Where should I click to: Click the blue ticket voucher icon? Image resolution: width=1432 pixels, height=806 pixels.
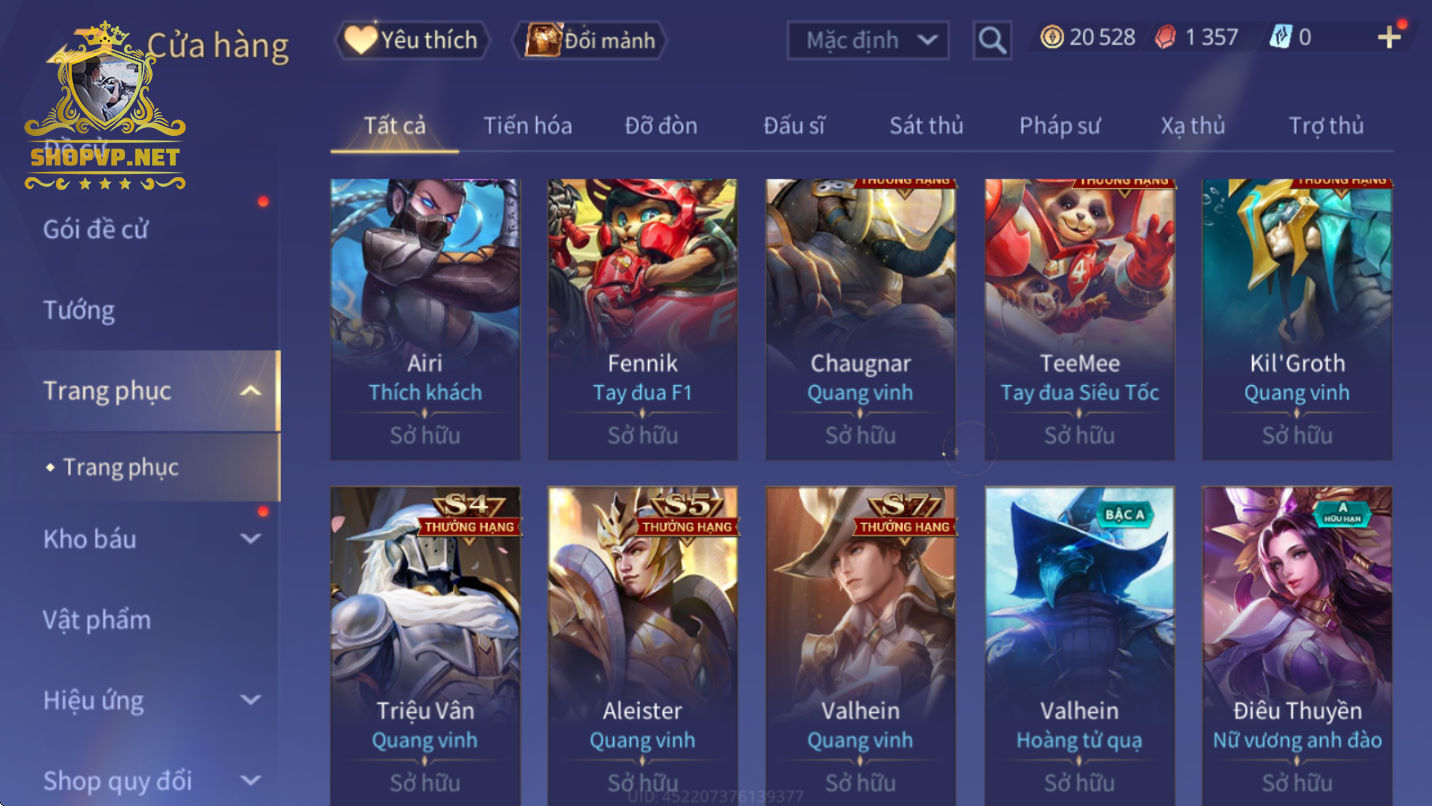(1281, 37)
